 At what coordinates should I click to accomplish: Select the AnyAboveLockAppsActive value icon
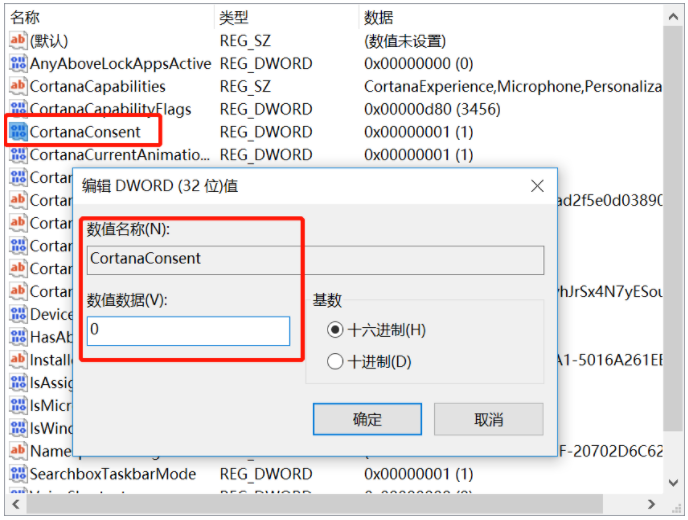18,63
